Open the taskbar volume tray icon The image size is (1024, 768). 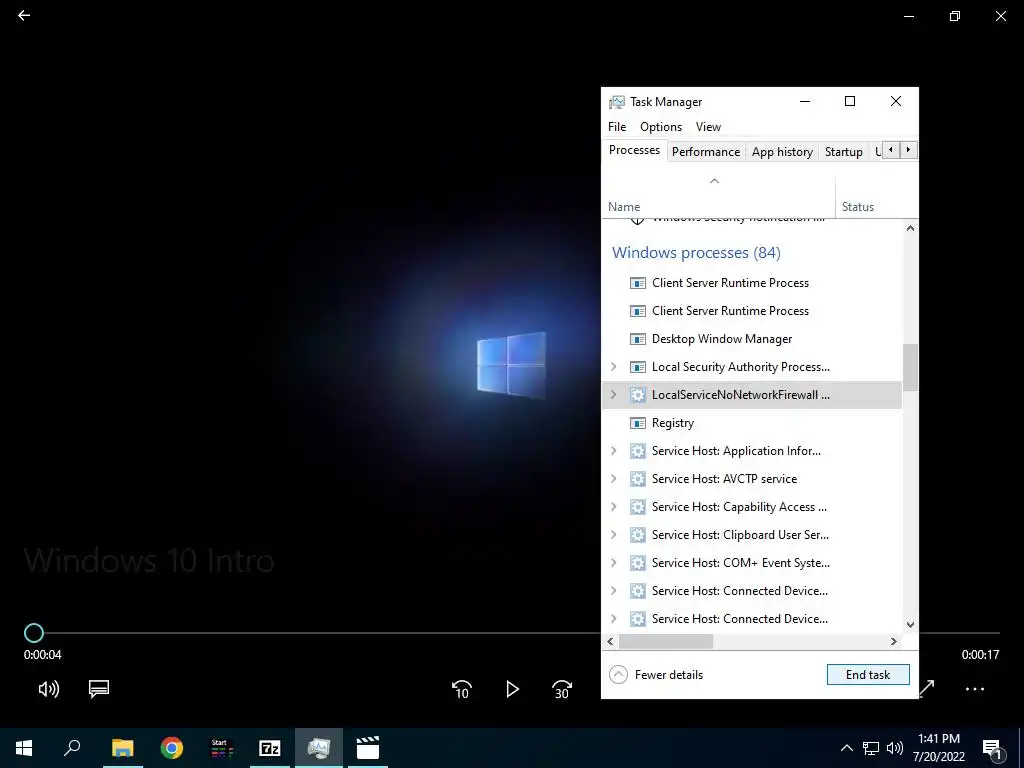(895, 748)
